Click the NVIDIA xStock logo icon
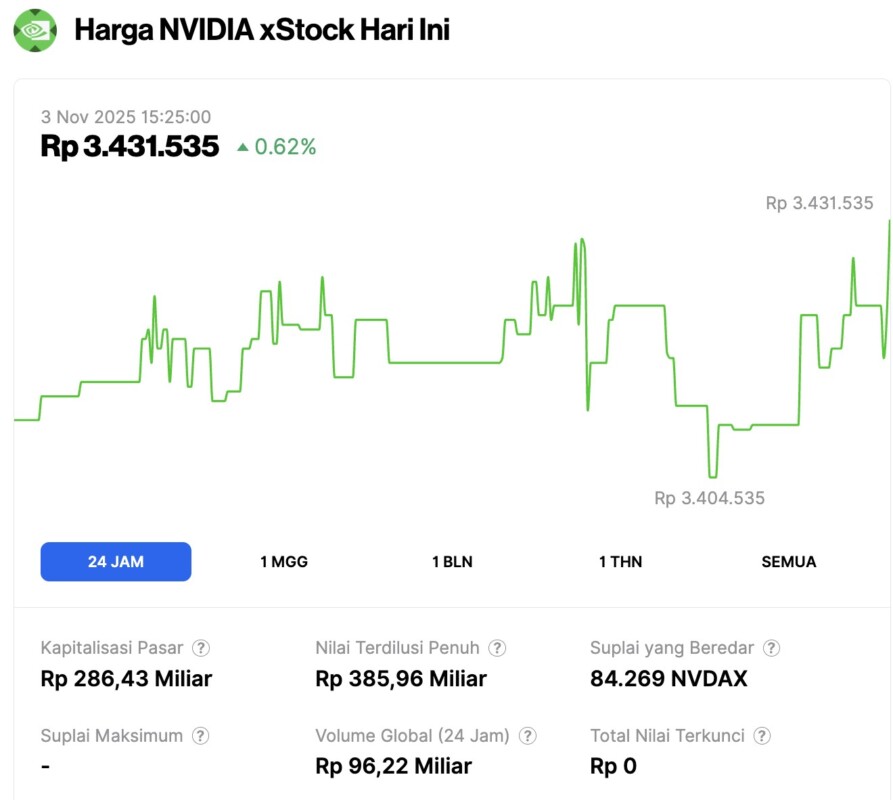Image resolution: width=893 pixels, height=800 pixels. [x=37, y=29]
